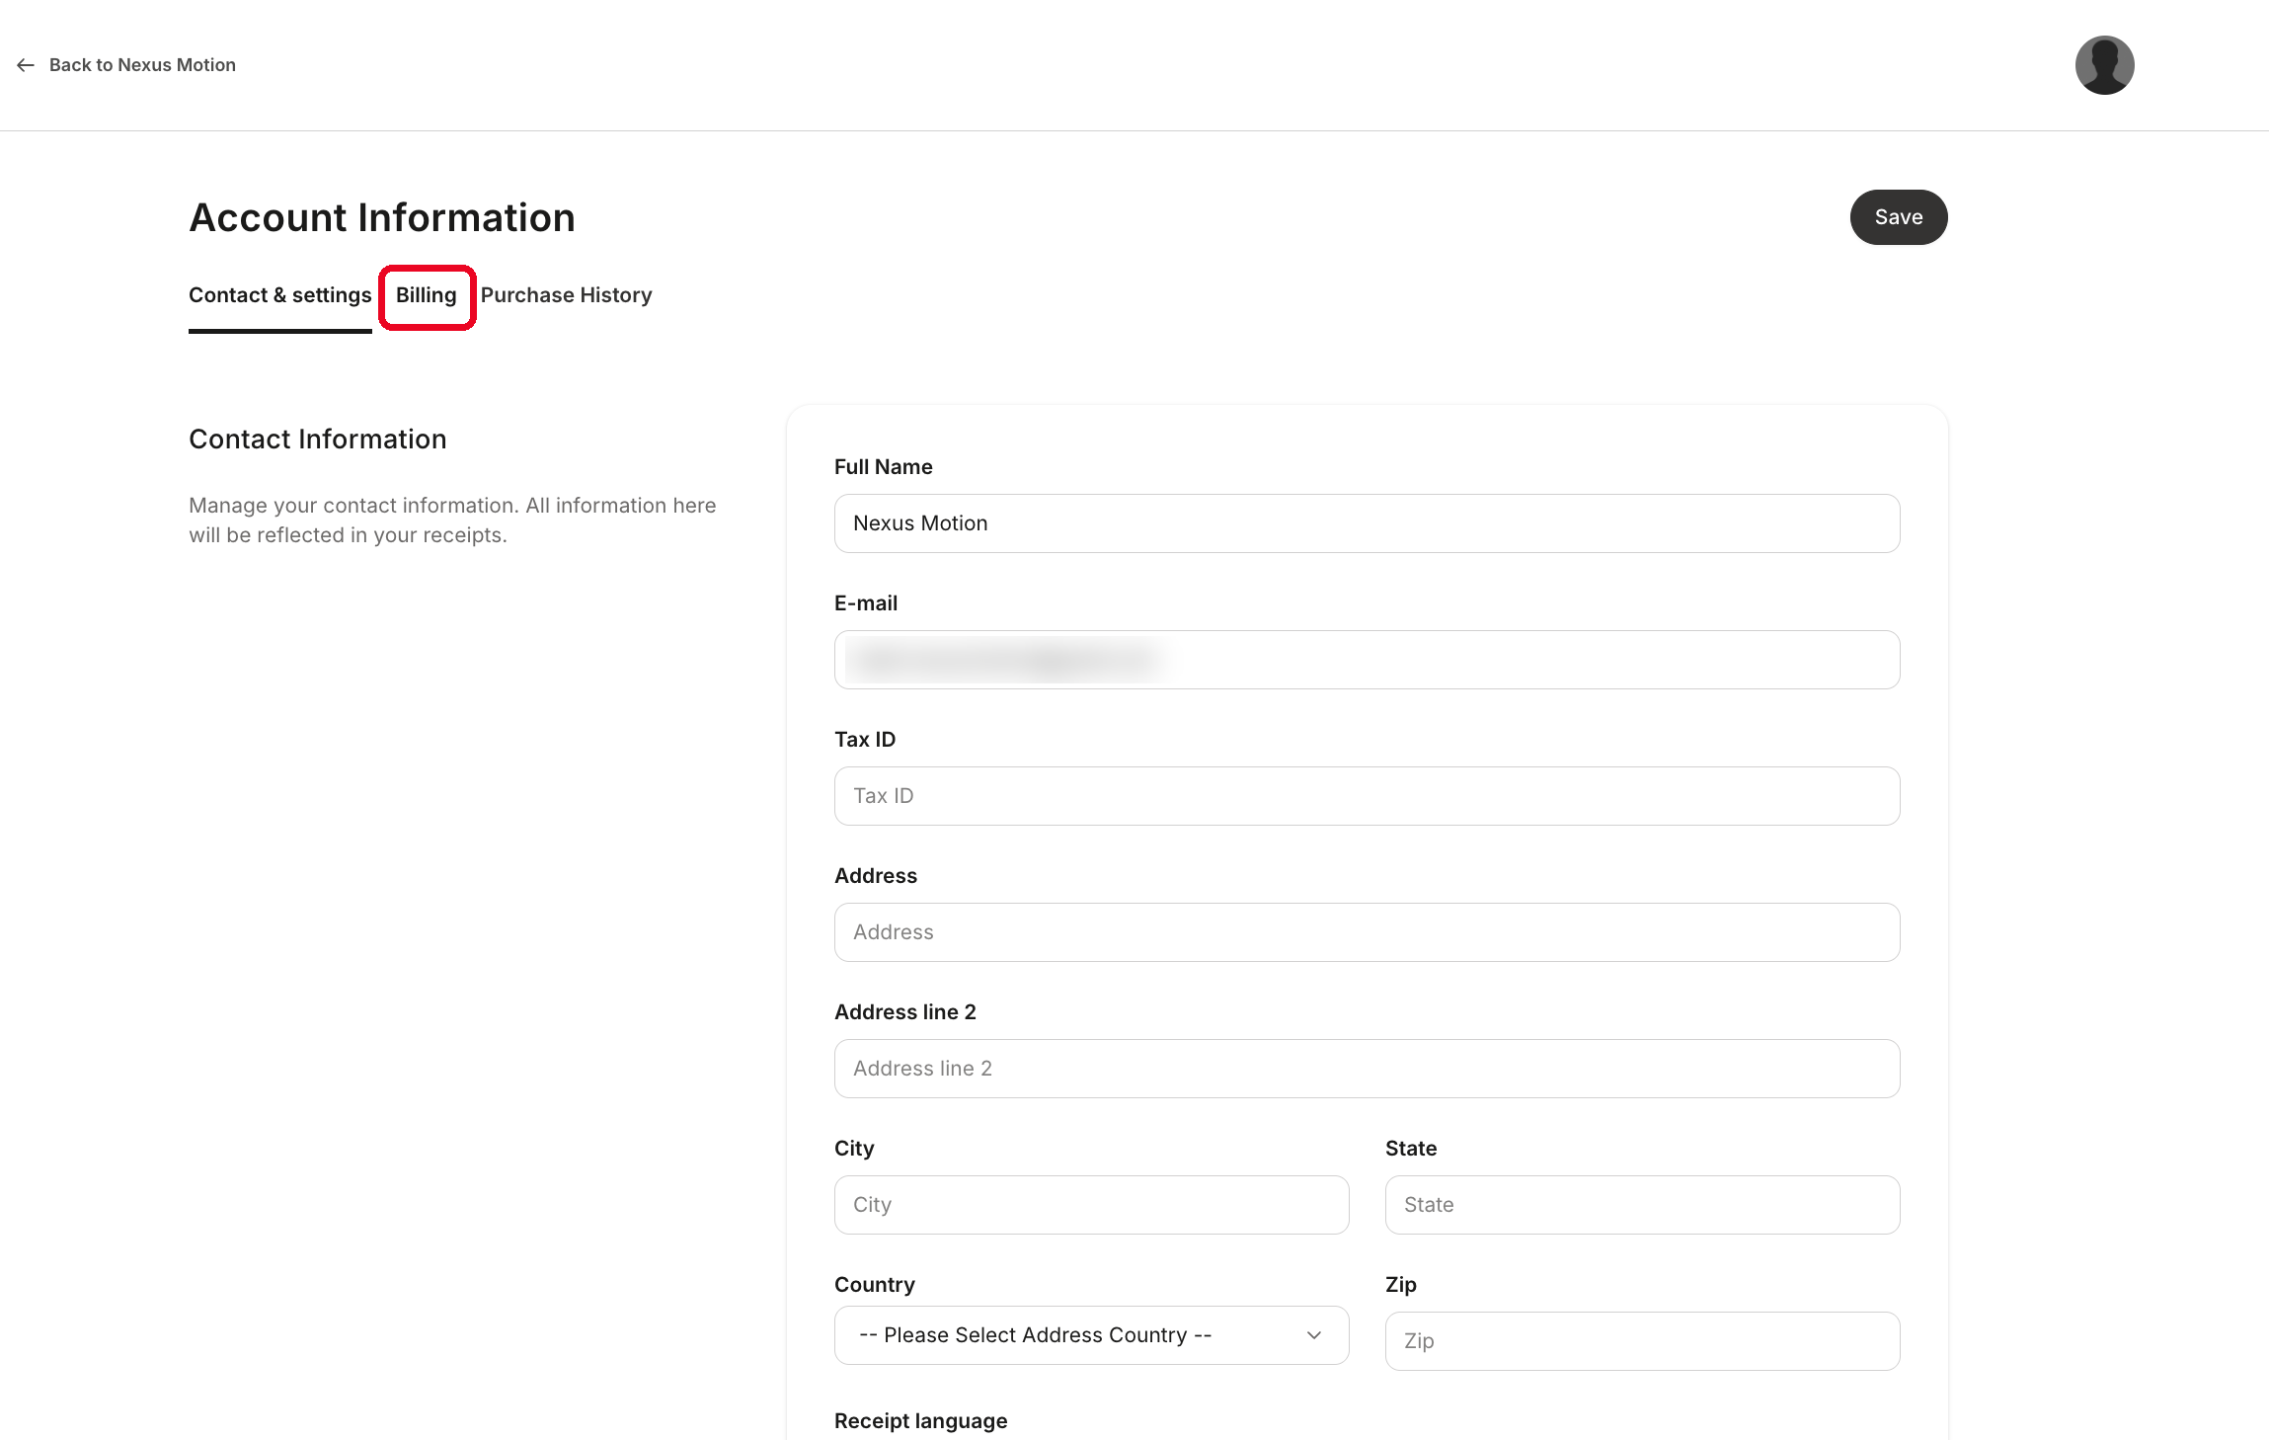The height and width of the screenshot is (1440, 2269).
Task: Open the Purchase History tab
Action: [x=566, y=296]
